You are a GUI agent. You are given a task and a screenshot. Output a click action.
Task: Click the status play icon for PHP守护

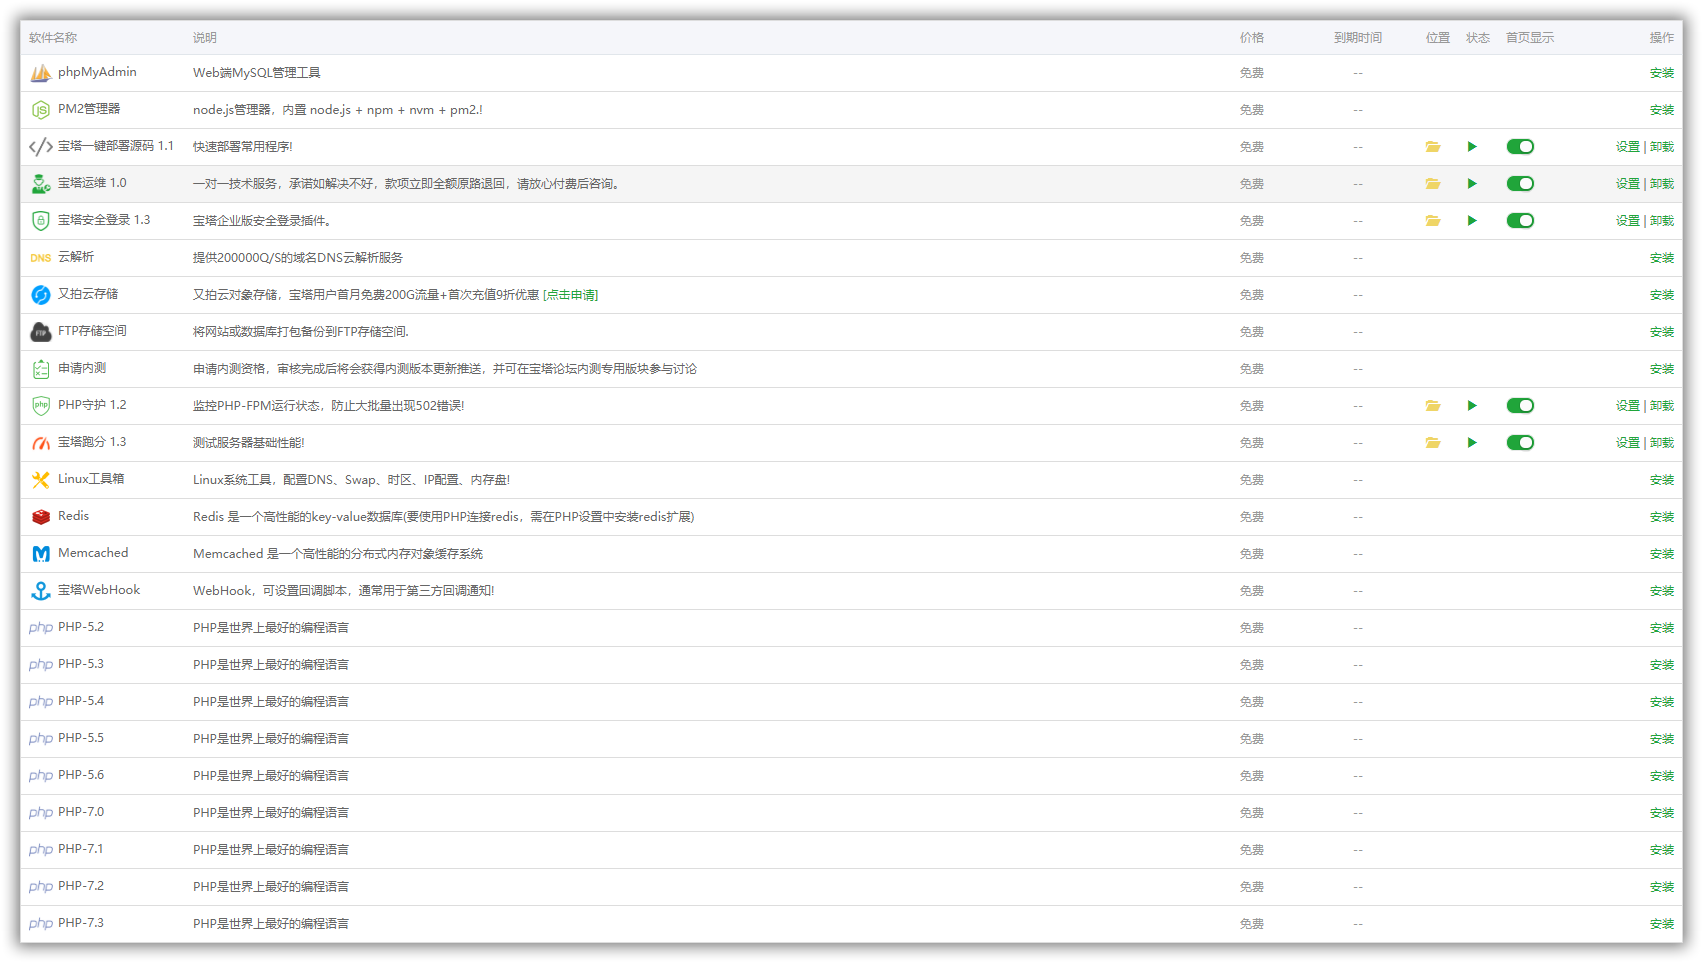coord(1472,406)
